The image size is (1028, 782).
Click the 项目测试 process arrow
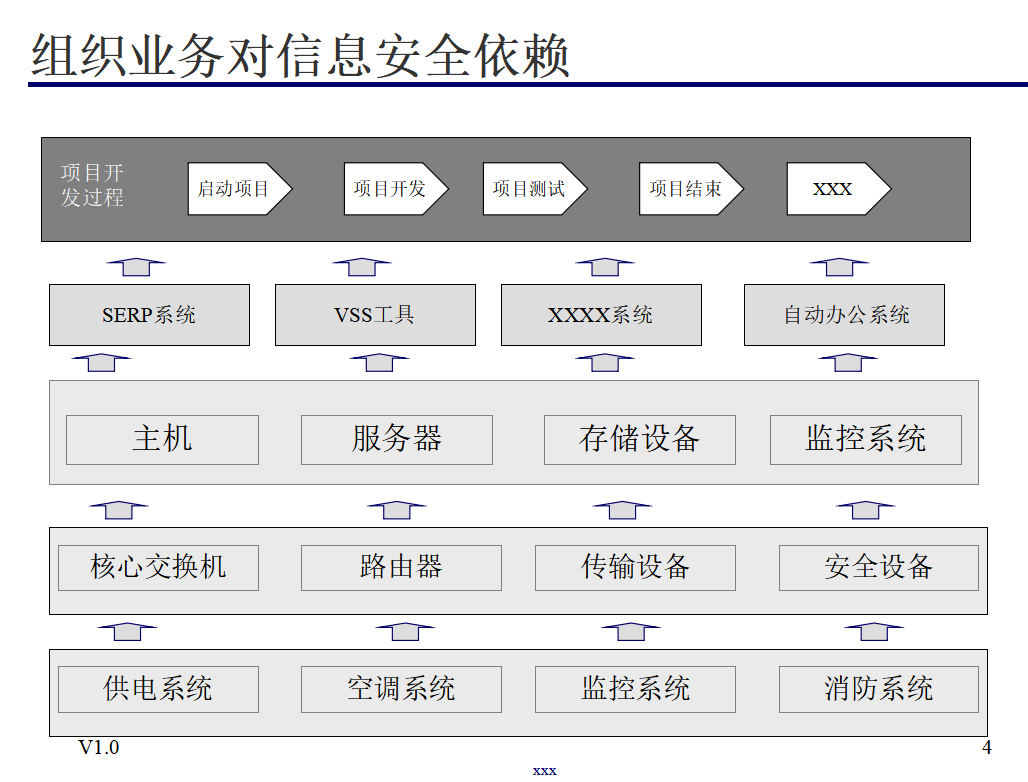[x=535, y=189]
